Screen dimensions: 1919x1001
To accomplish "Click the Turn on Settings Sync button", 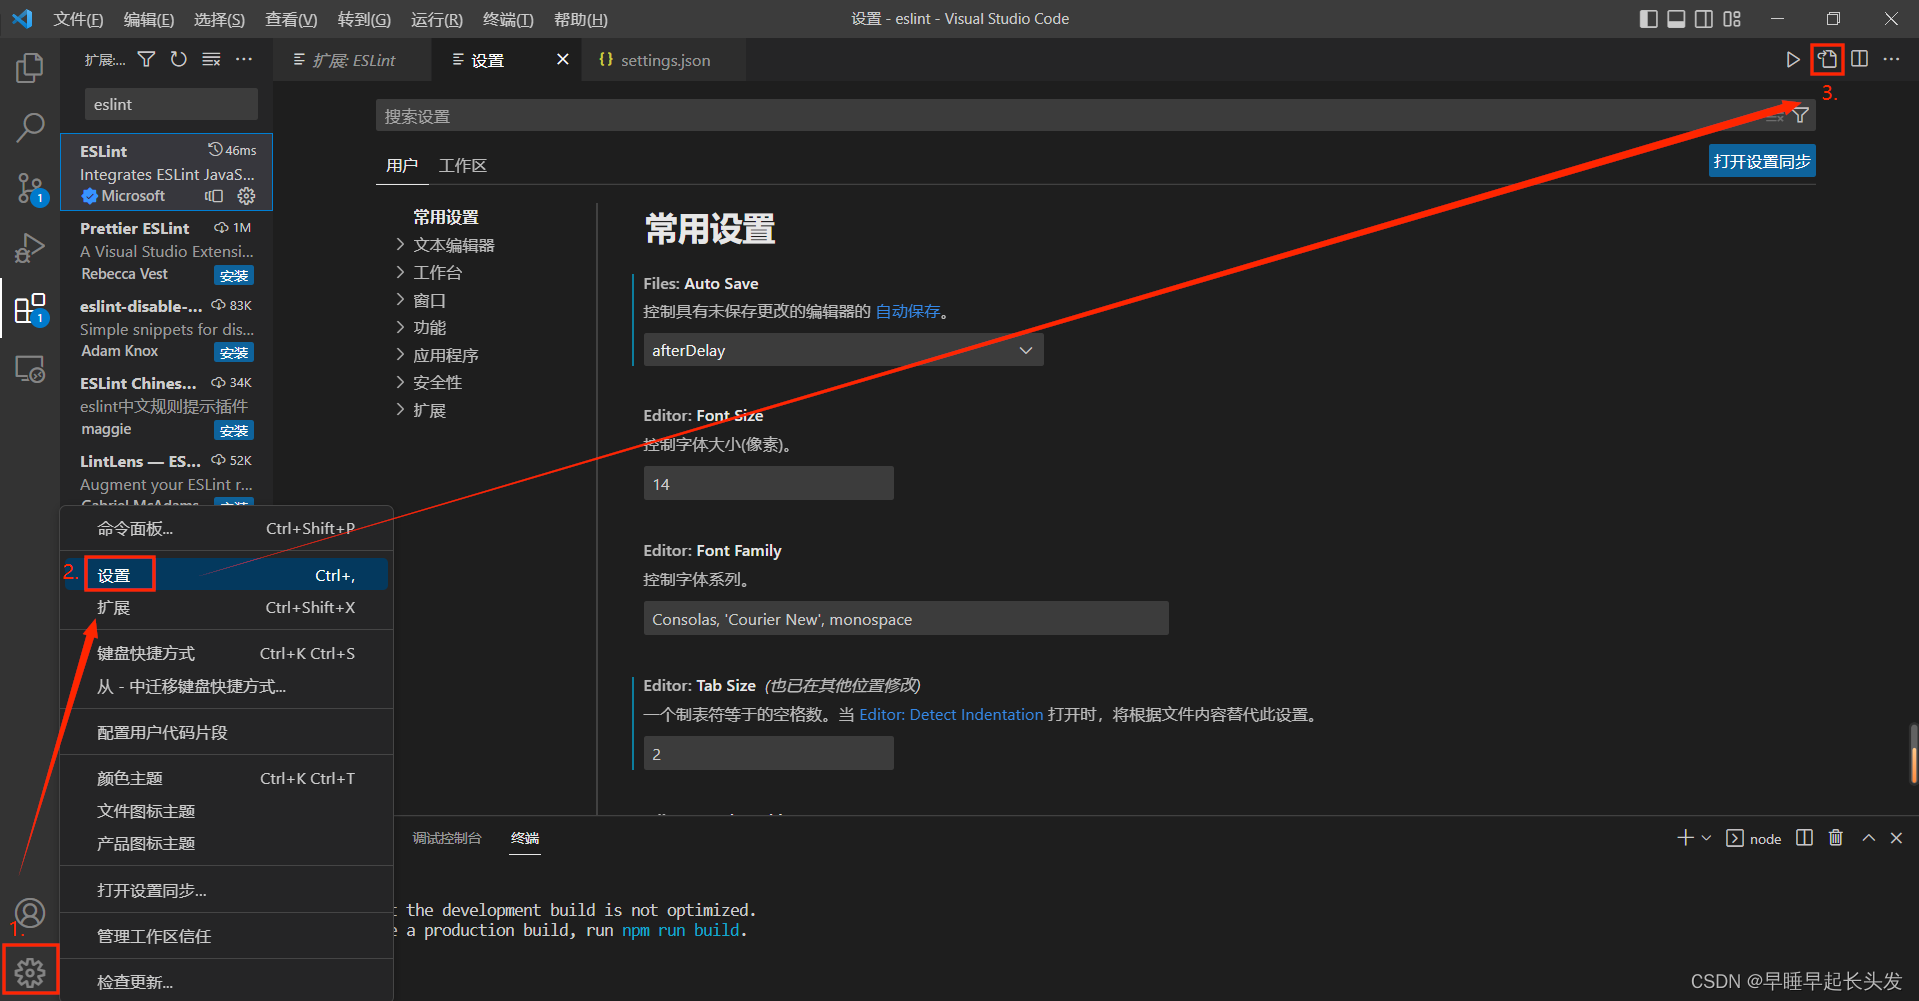I will 1762,162.
